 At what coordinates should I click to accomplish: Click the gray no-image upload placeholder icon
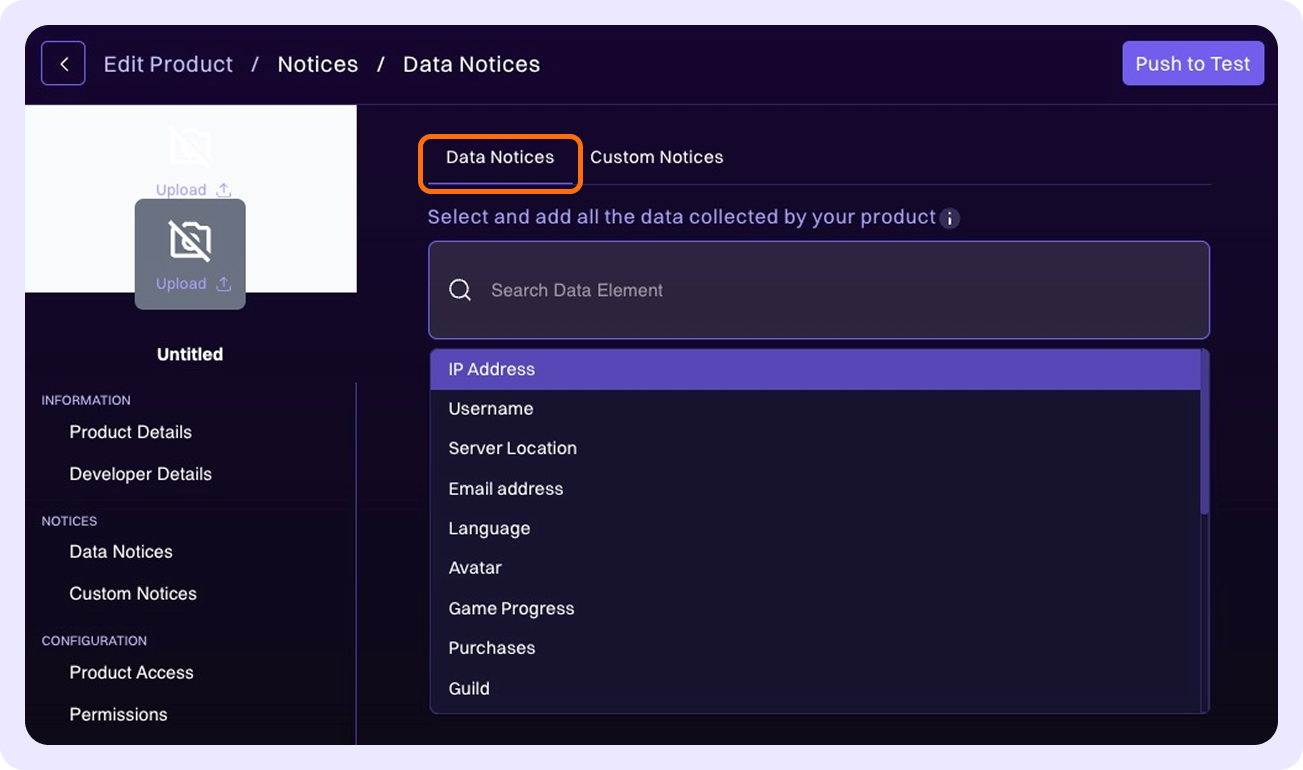190,241
